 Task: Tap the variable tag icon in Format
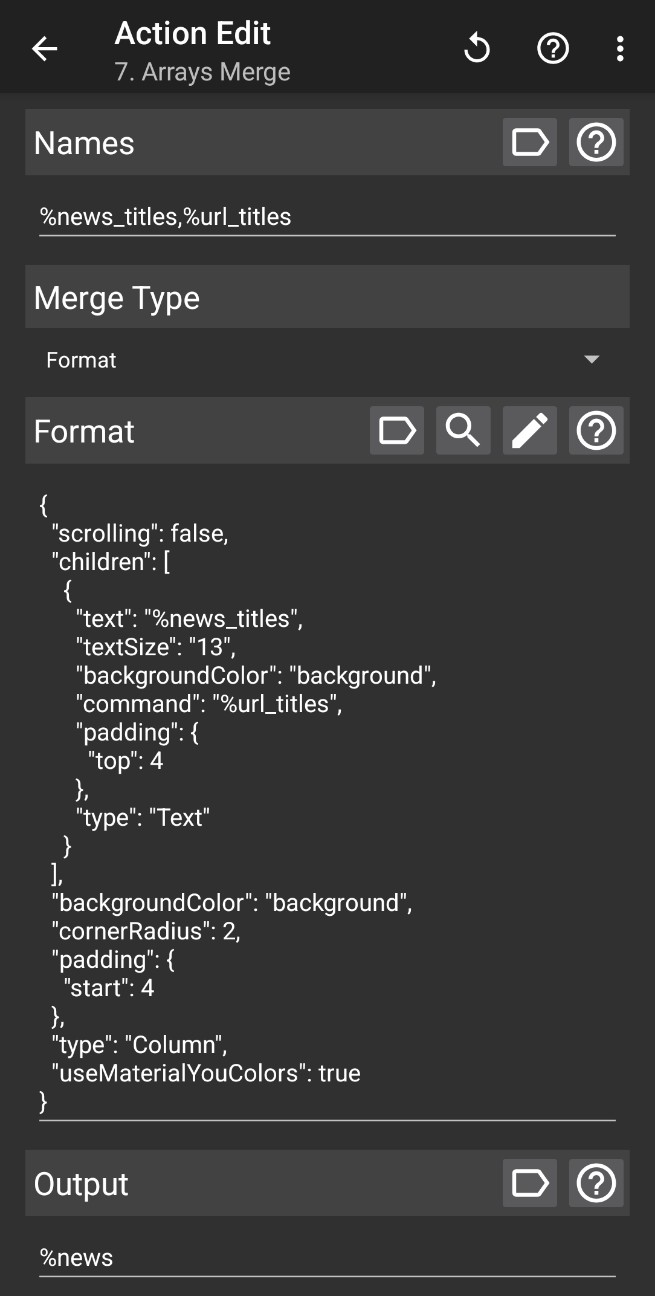[397, 431]
